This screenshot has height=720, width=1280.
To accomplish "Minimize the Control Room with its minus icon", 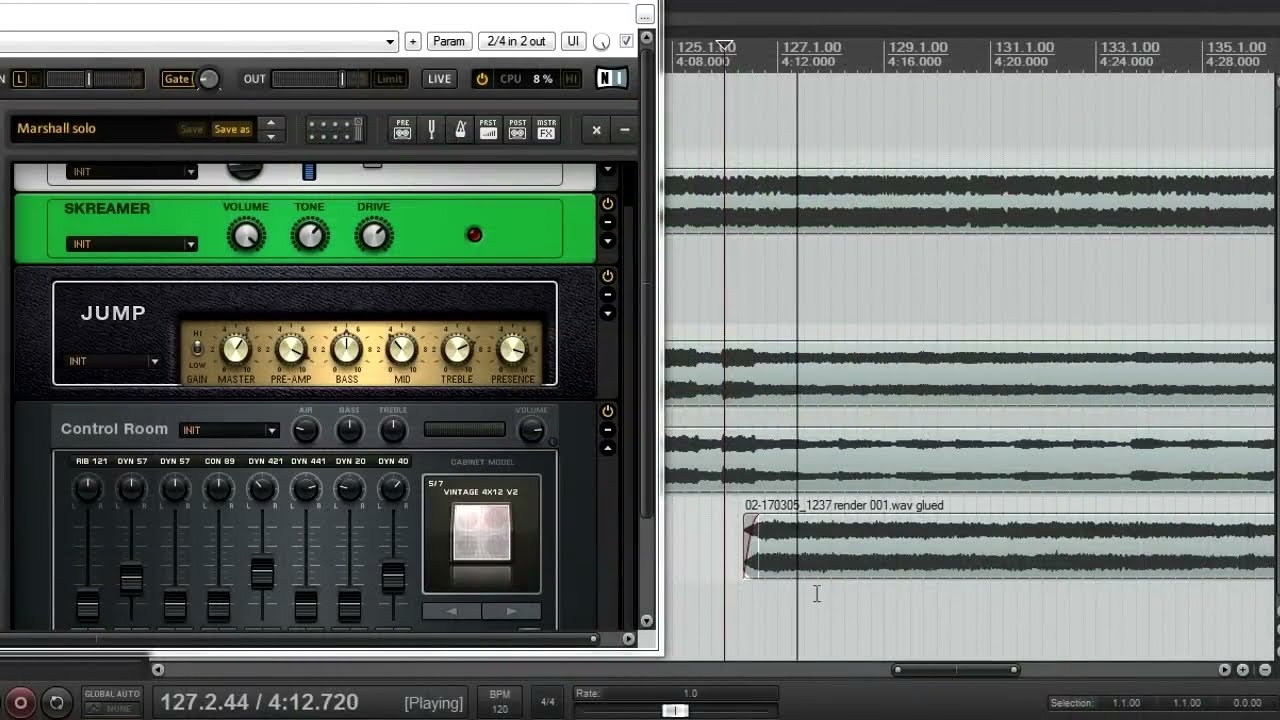I will pyautogui.click(x=607, y=430).
